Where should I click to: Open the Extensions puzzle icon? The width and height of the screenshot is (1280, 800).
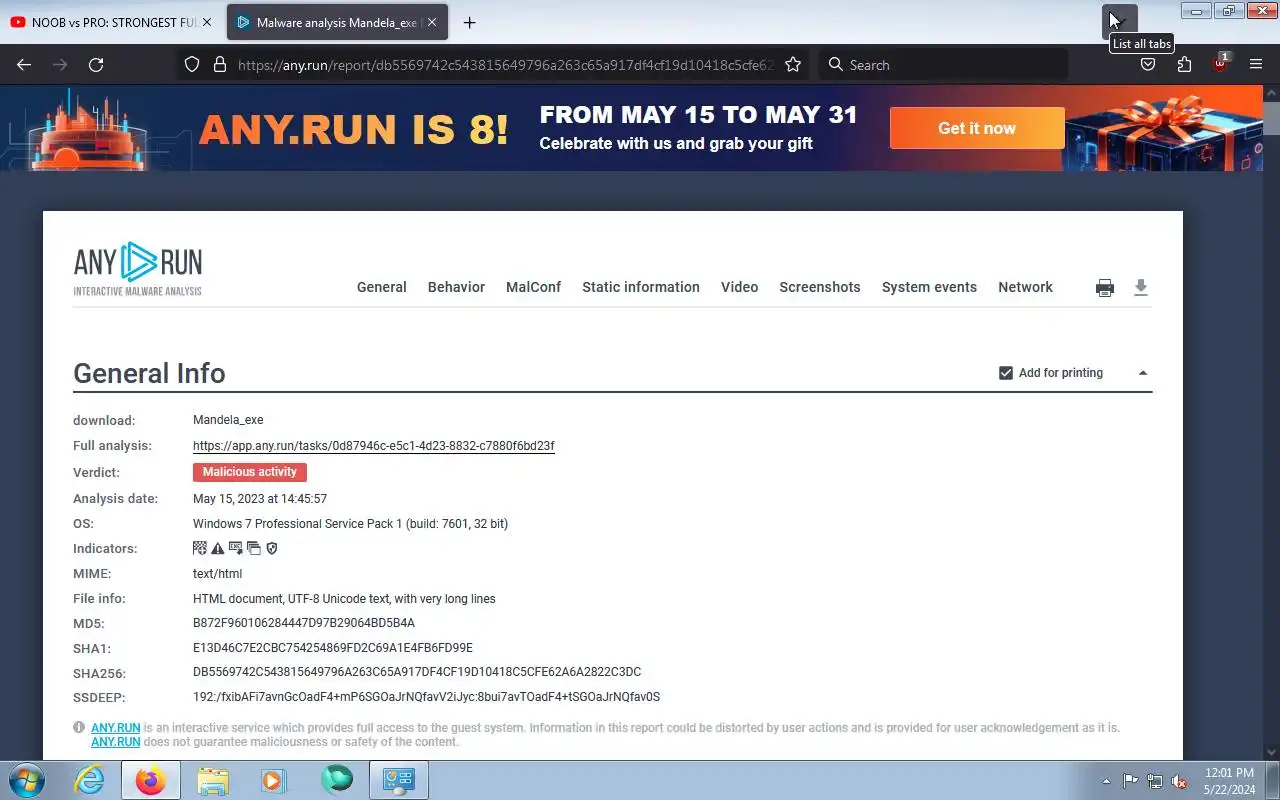click(x=1184, y=65)
